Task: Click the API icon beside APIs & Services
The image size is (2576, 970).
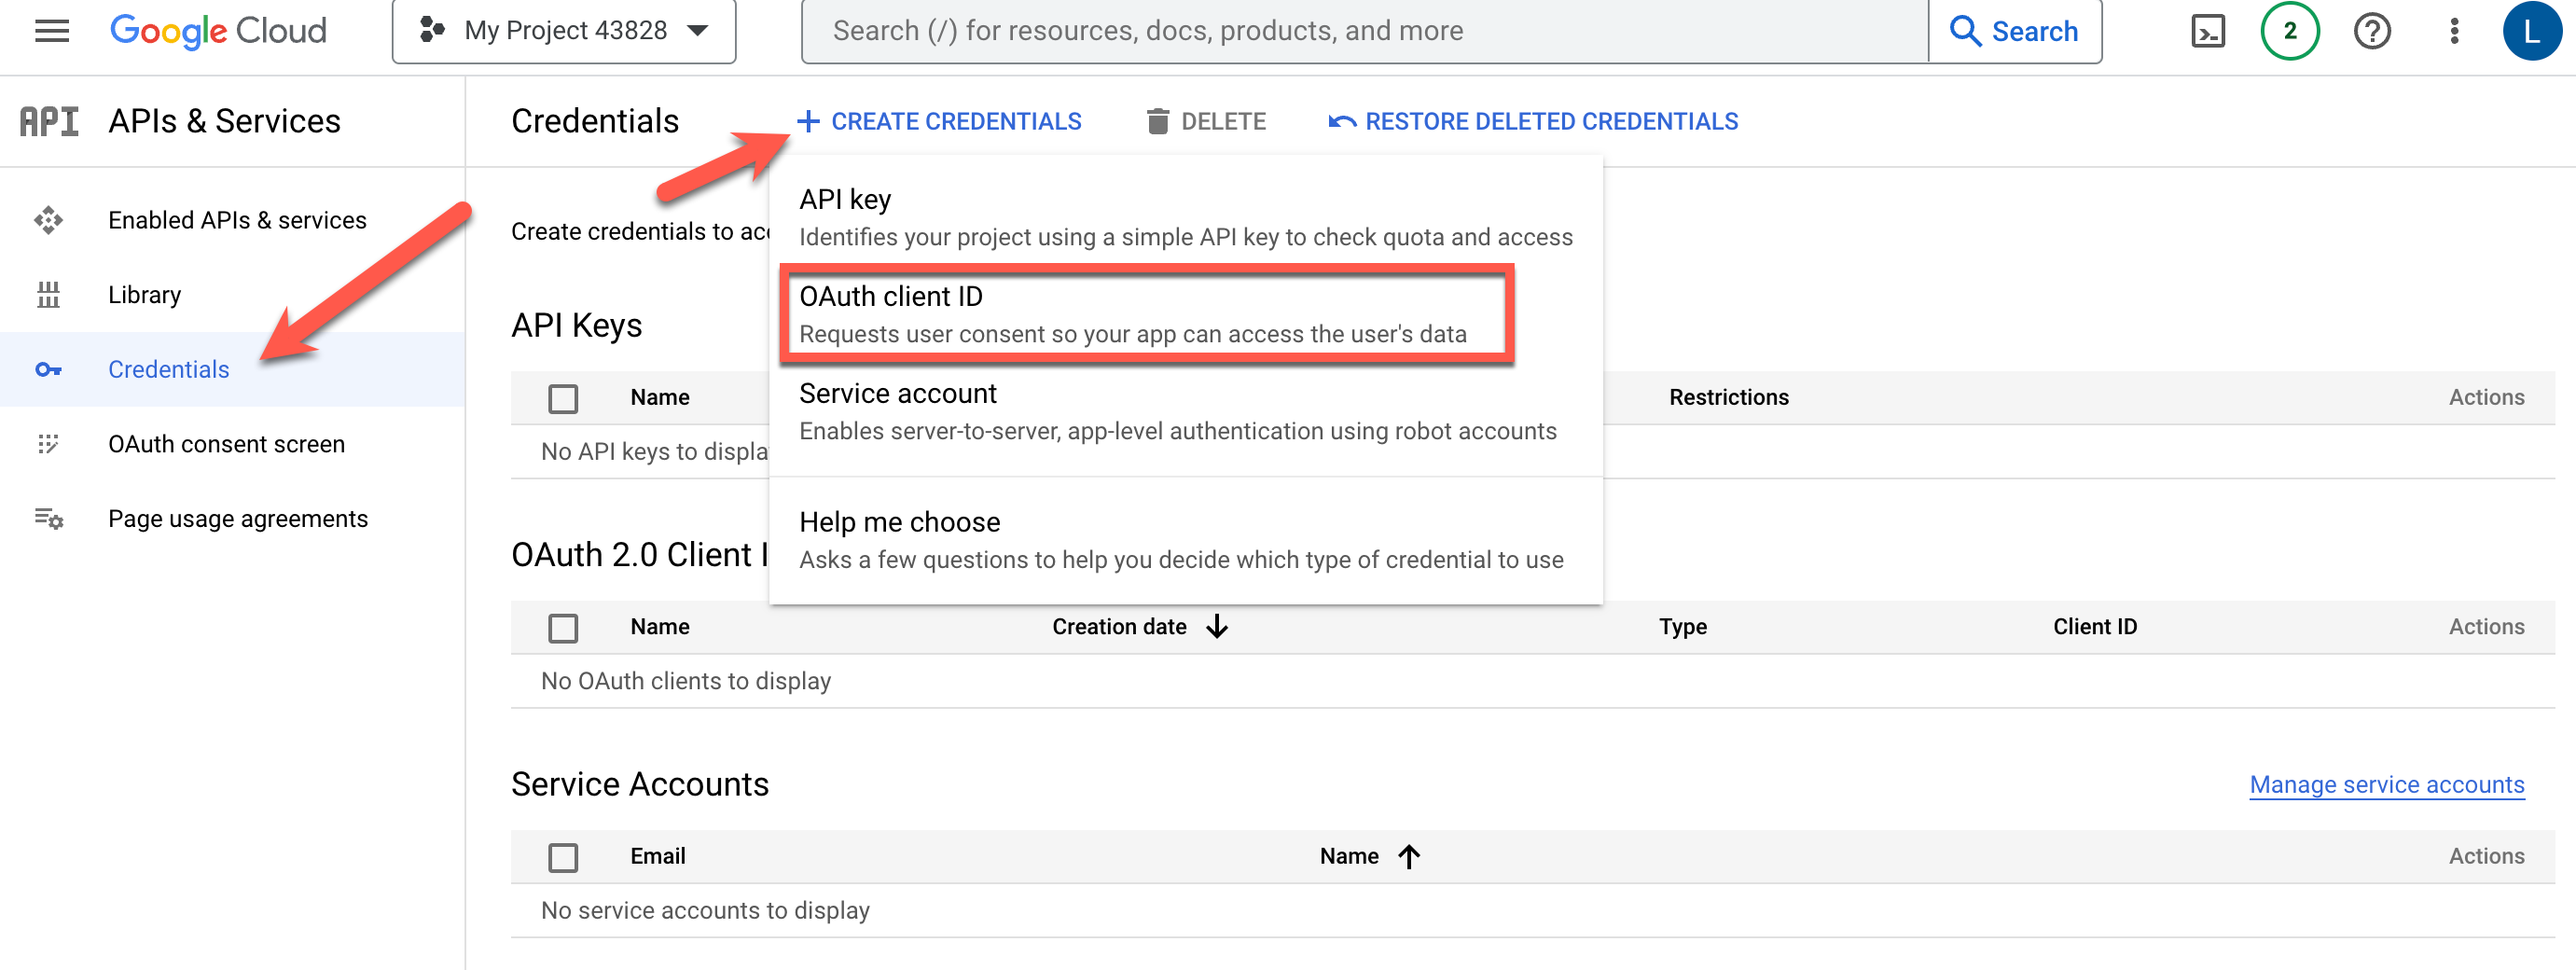Action: coord(49,121)
